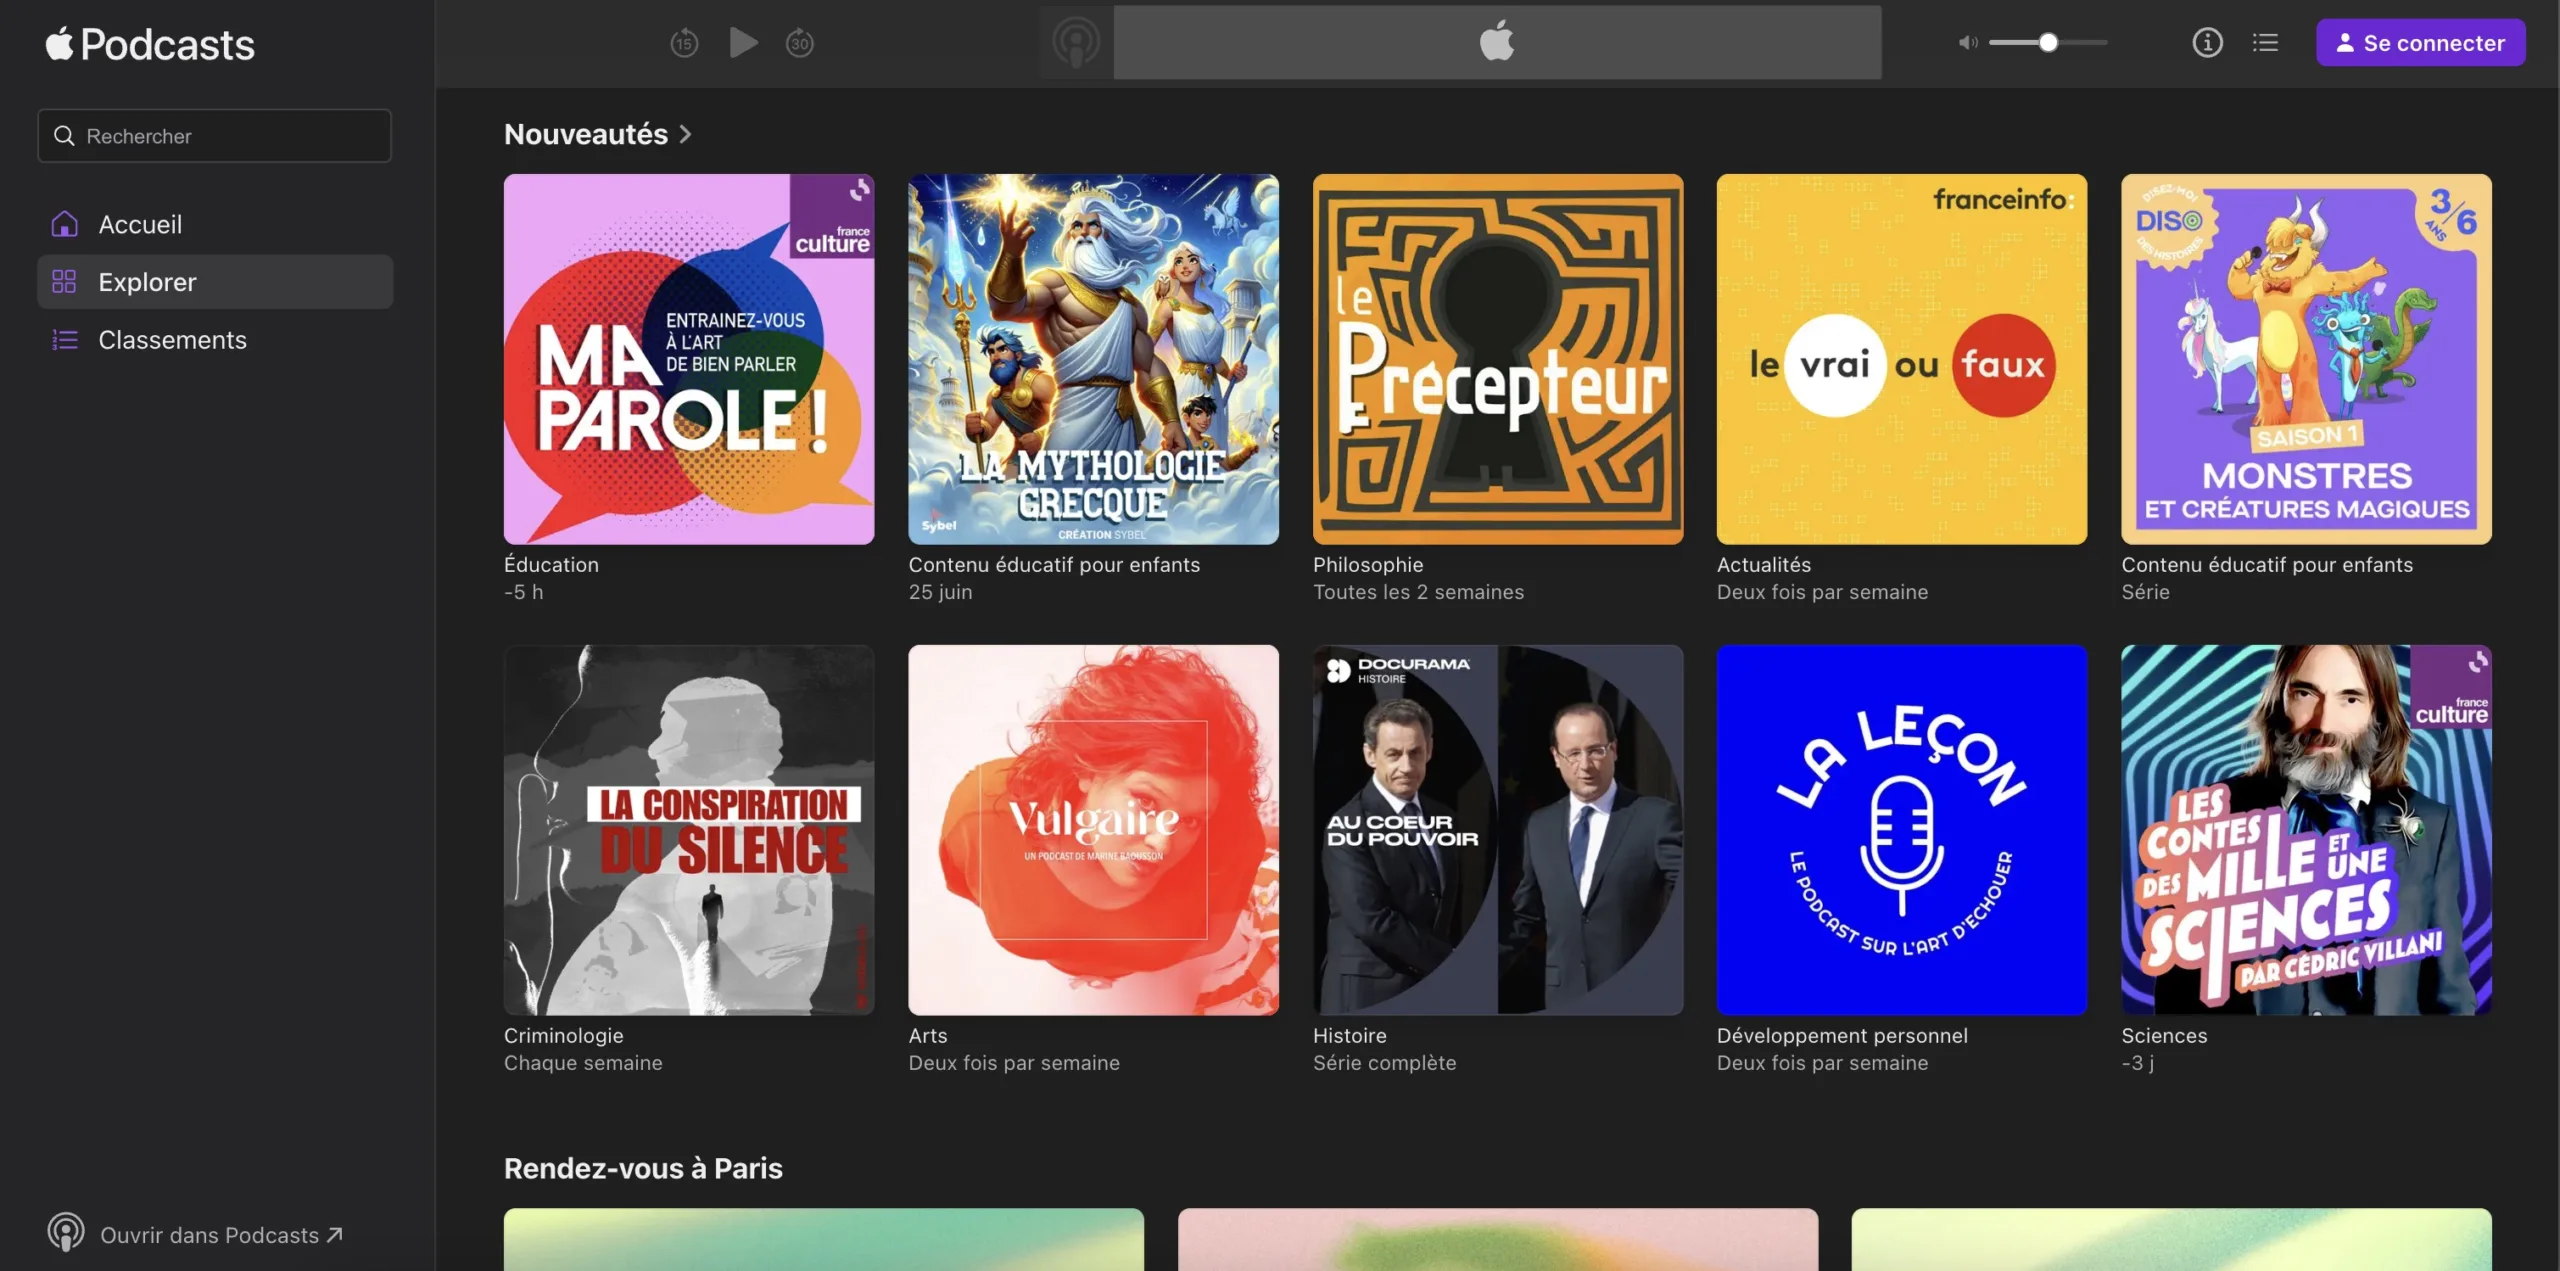Viewport: 2560px width, 1271px height.
Task: Mute using the speaker volume icon
Action: point(1967,43)
